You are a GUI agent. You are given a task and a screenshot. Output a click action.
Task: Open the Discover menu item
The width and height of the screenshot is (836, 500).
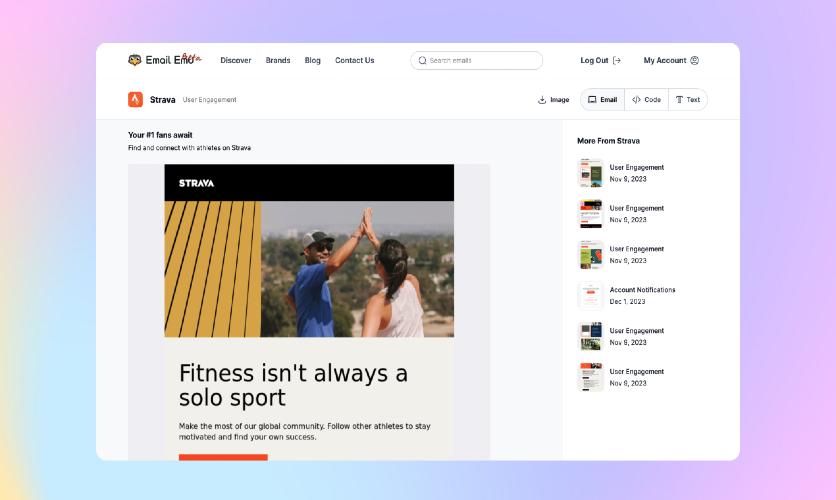236,60
